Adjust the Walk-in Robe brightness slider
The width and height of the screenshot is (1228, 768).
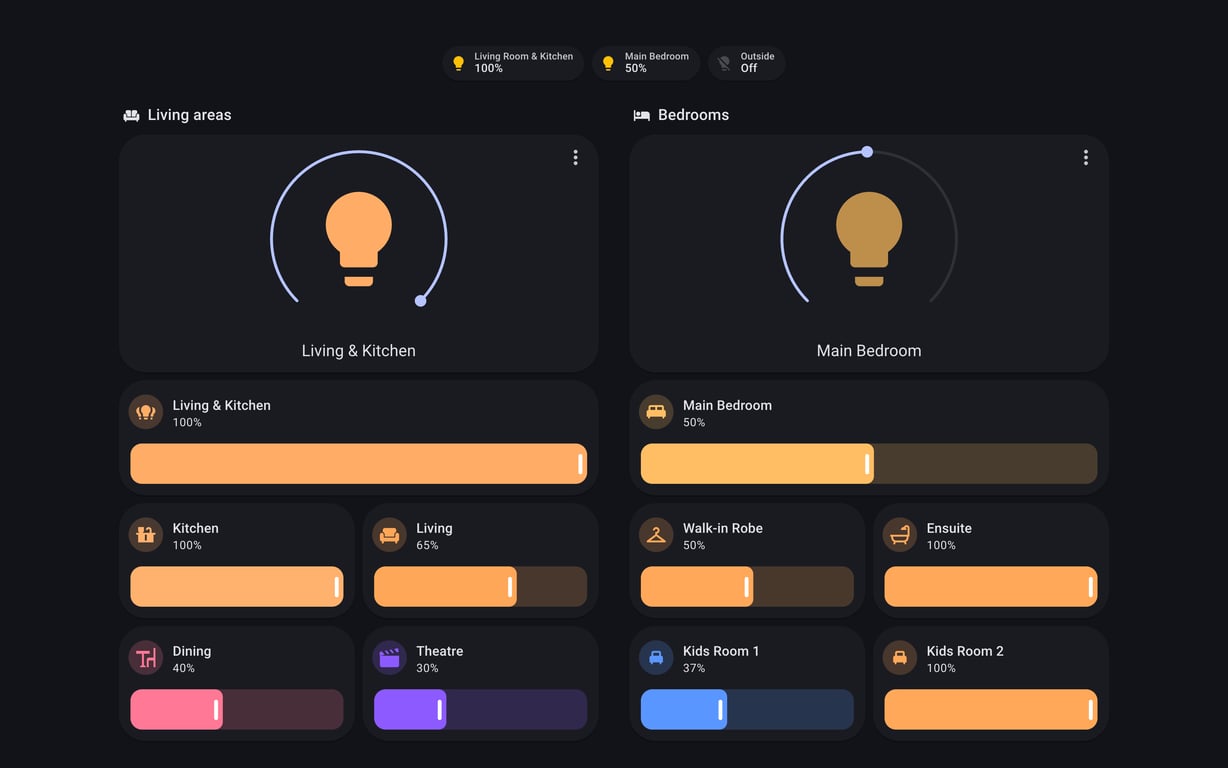(x=747, y=587)
